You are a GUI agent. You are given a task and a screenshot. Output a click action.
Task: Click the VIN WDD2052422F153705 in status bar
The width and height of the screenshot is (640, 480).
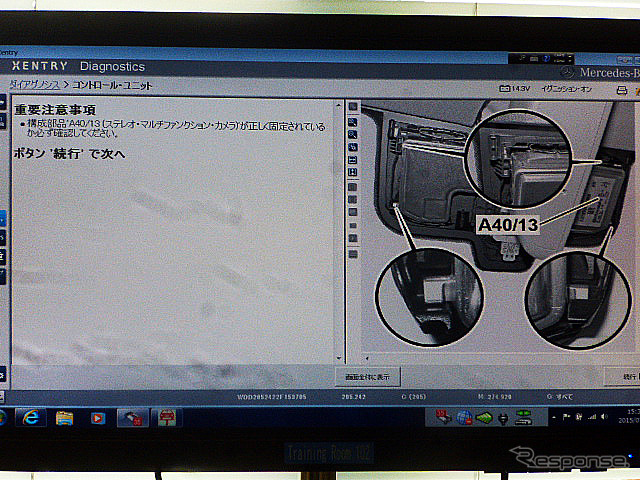click(x=271, y=397)
